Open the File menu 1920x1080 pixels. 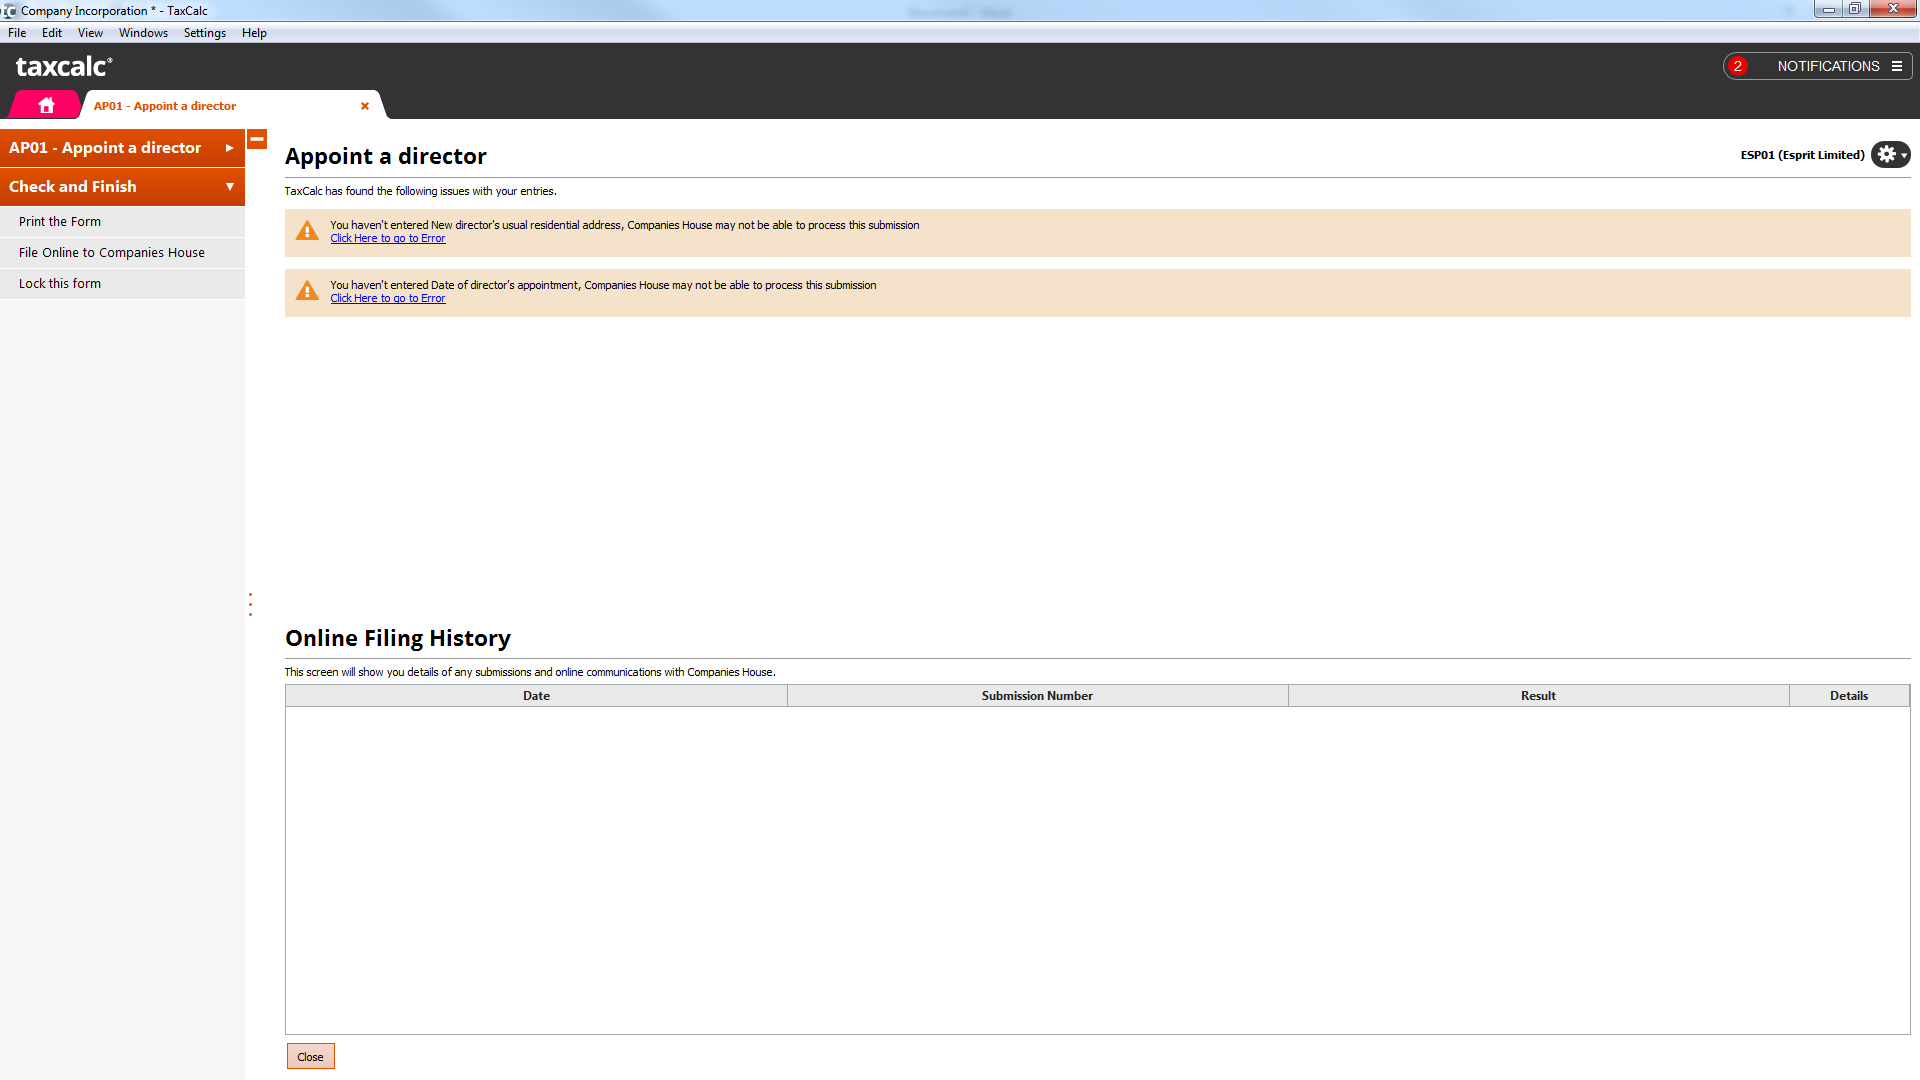point(17,33)
